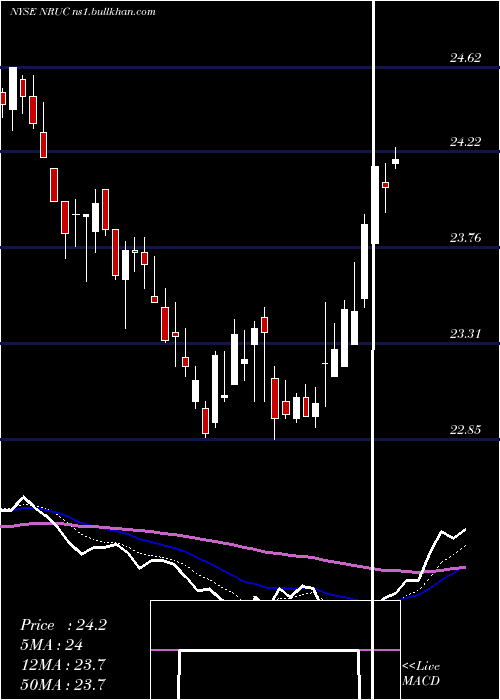Click the NYSE NRUC chart title text

pos(83,12)
